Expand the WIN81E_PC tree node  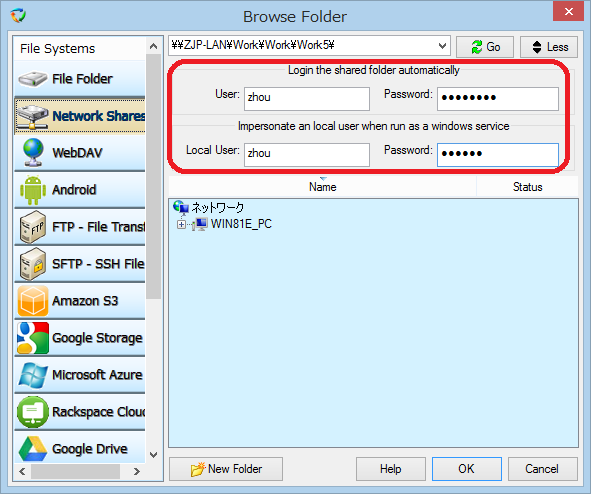pos(181,225)
